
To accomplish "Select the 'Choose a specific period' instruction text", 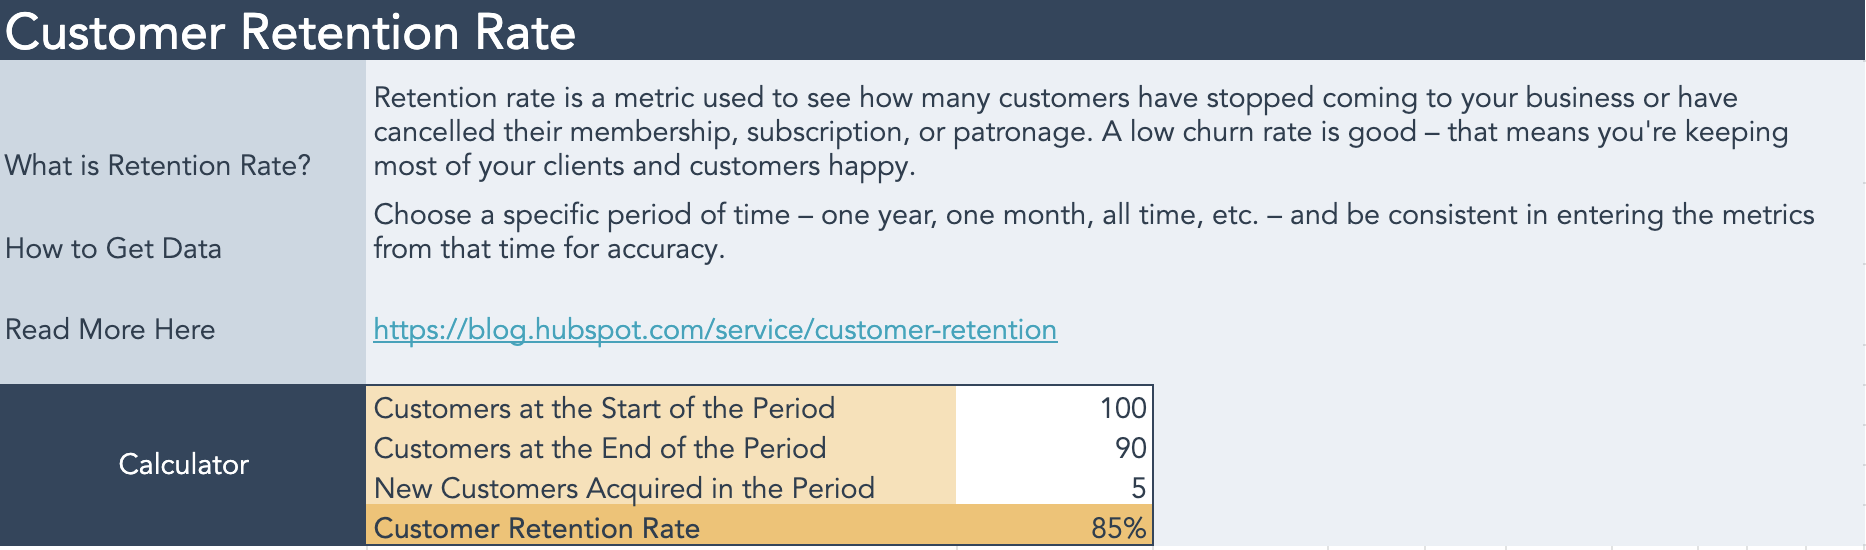I will [x=1093, y=231].
